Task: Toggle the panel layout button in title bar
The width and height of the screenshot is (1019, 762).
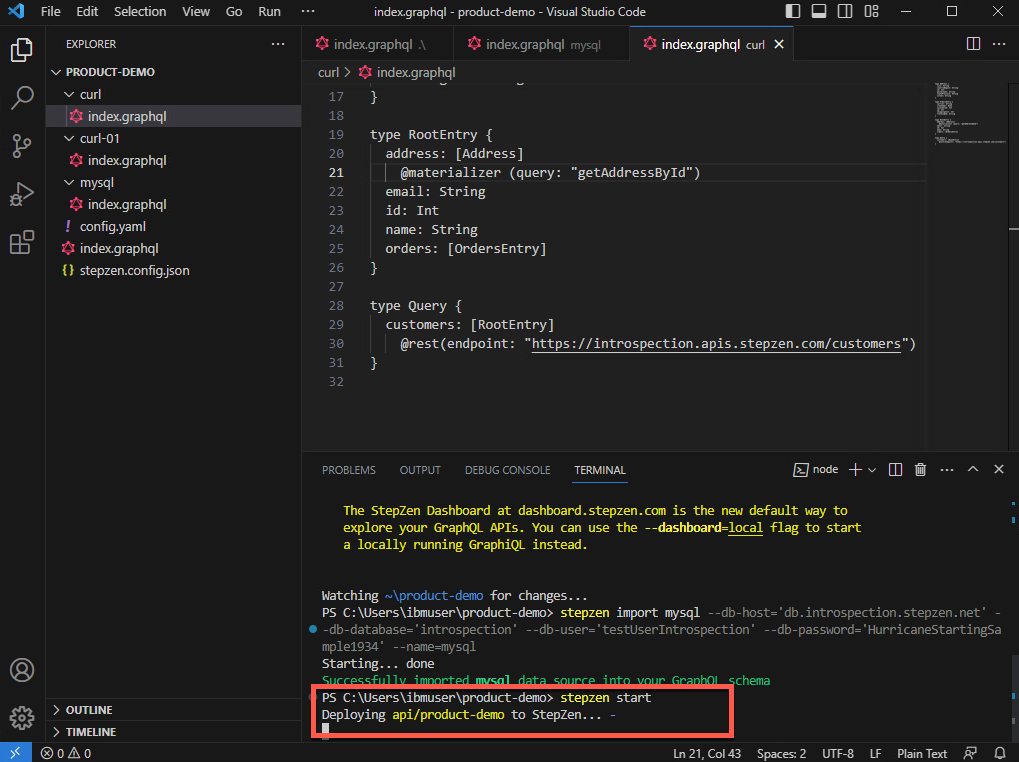Action: click(x=818, y=12)
